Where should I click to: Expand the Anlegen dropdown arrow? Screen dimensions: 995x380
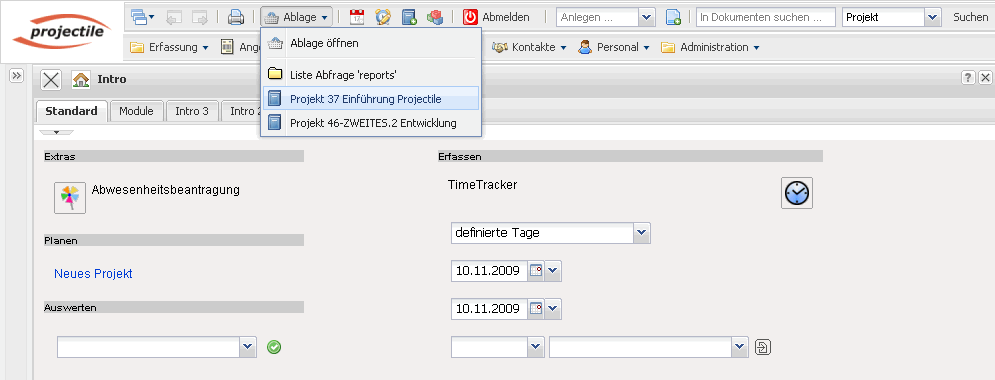coord(647,17)
